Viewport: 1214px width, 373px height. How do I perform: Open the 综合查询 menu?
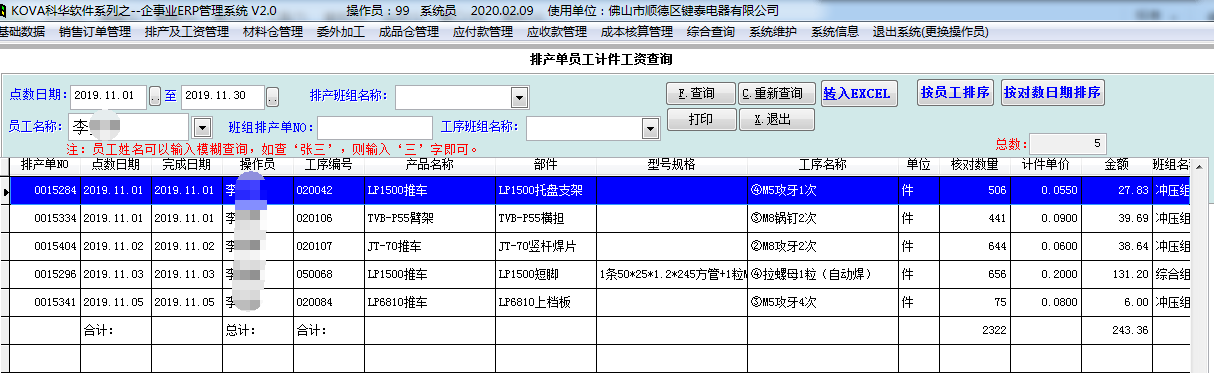pyautogui.click(x=711, y=32)
